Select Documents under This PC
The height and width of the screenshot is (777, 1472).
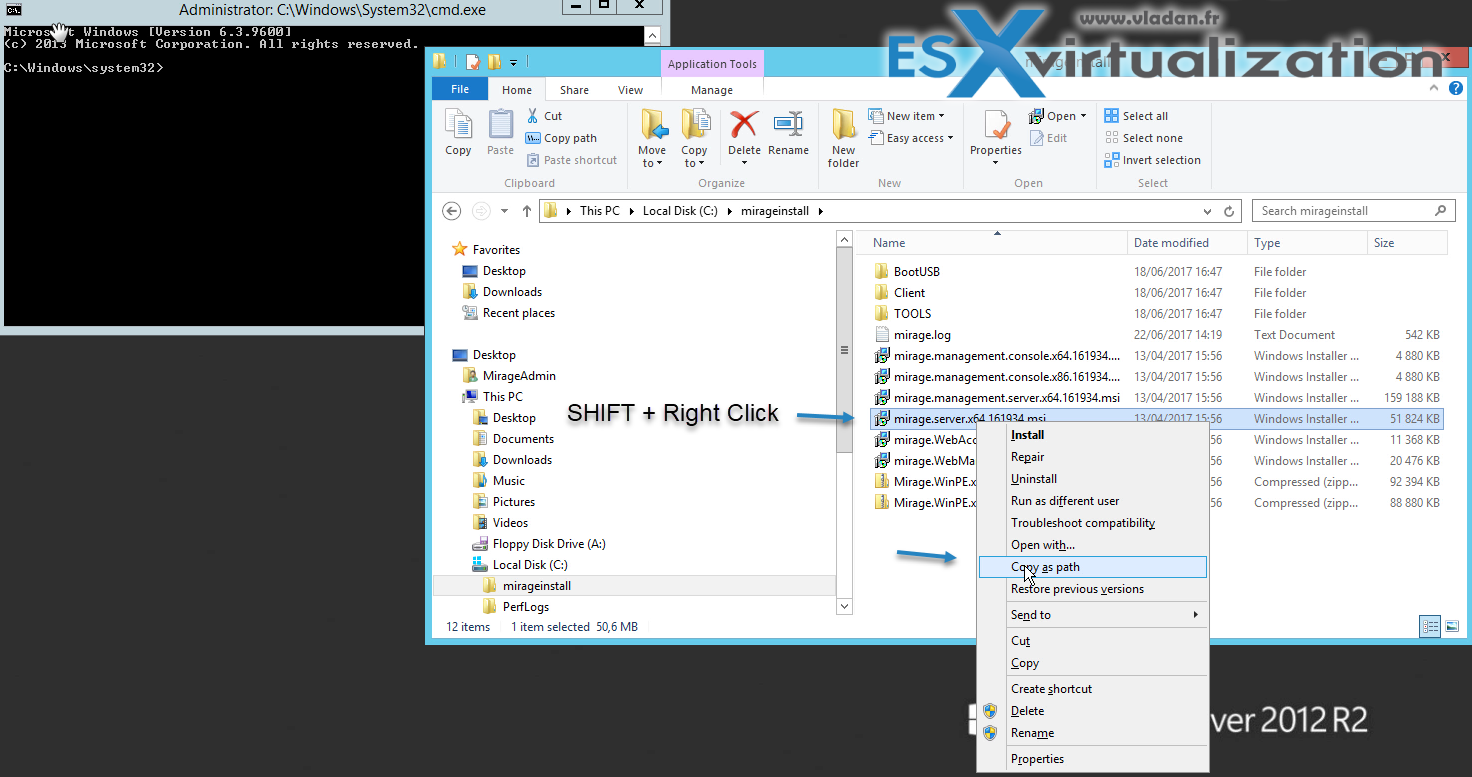tap(513, 439)
